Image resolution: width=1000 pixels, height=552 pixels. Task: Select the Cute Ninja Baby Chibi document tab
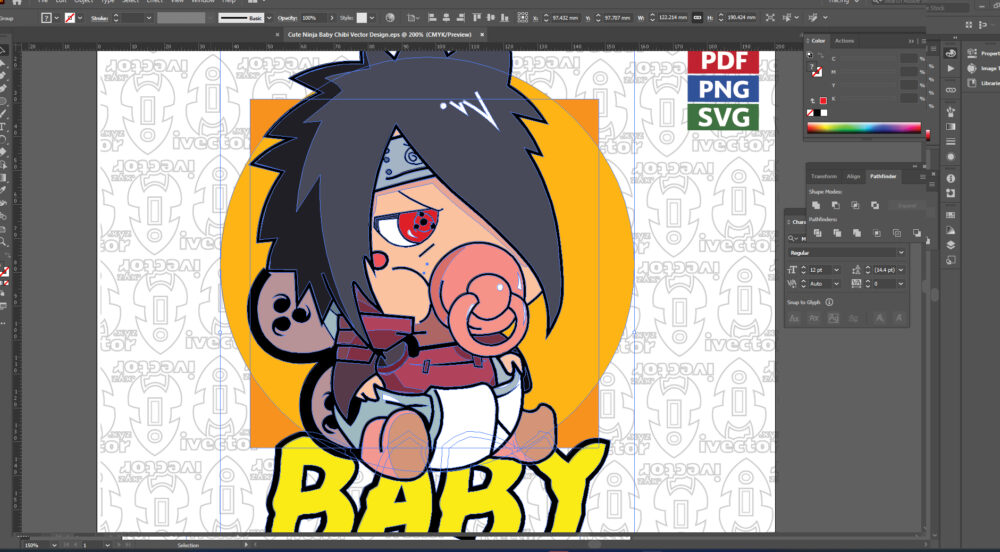379,34
